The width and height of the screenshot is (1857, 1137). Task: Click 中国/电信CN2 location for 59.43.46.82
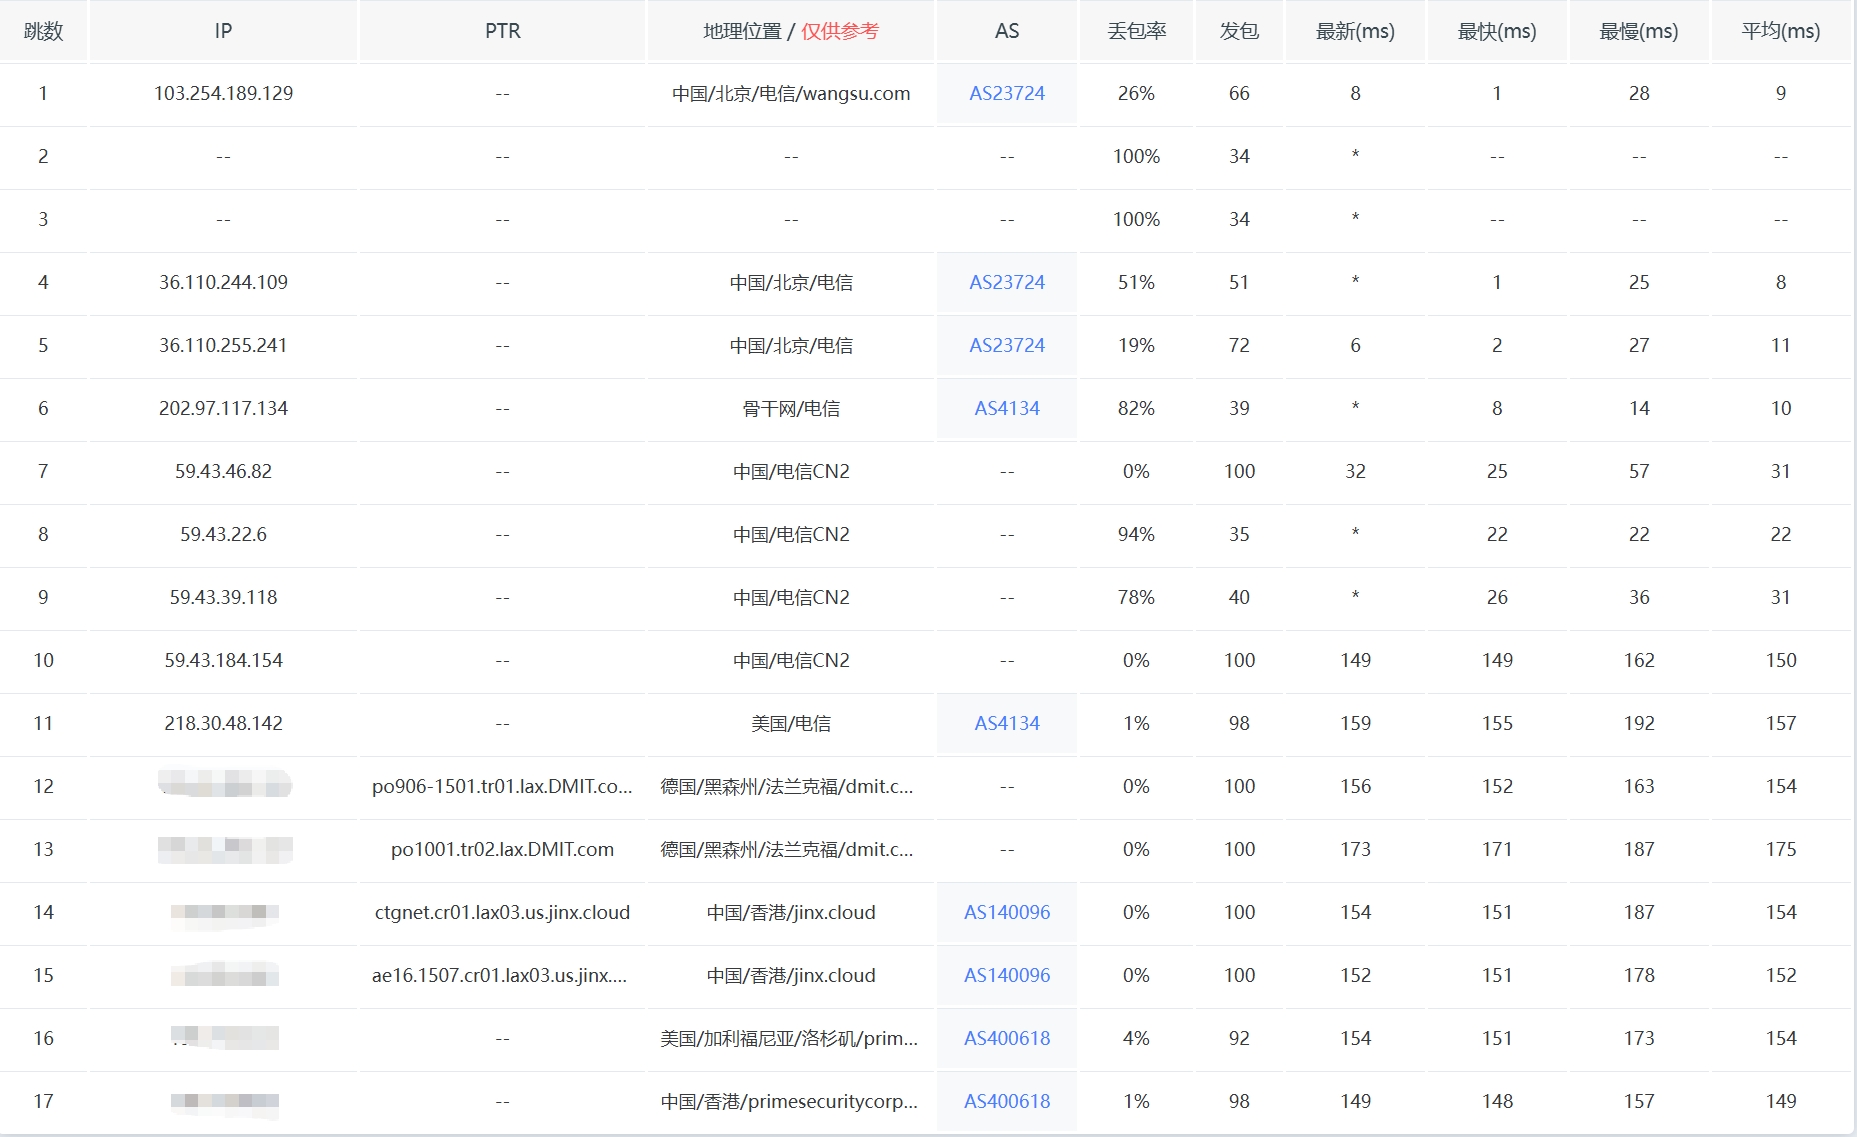791,471
